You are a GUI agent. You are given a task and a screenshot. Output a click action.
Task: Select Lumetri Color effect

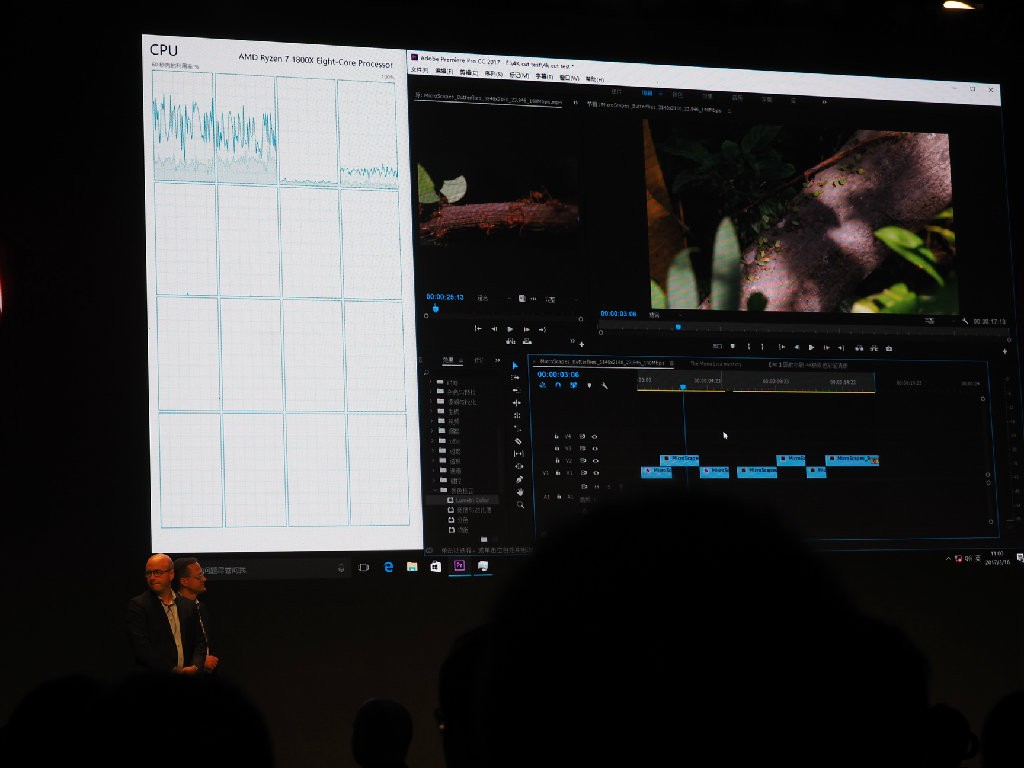472,500
